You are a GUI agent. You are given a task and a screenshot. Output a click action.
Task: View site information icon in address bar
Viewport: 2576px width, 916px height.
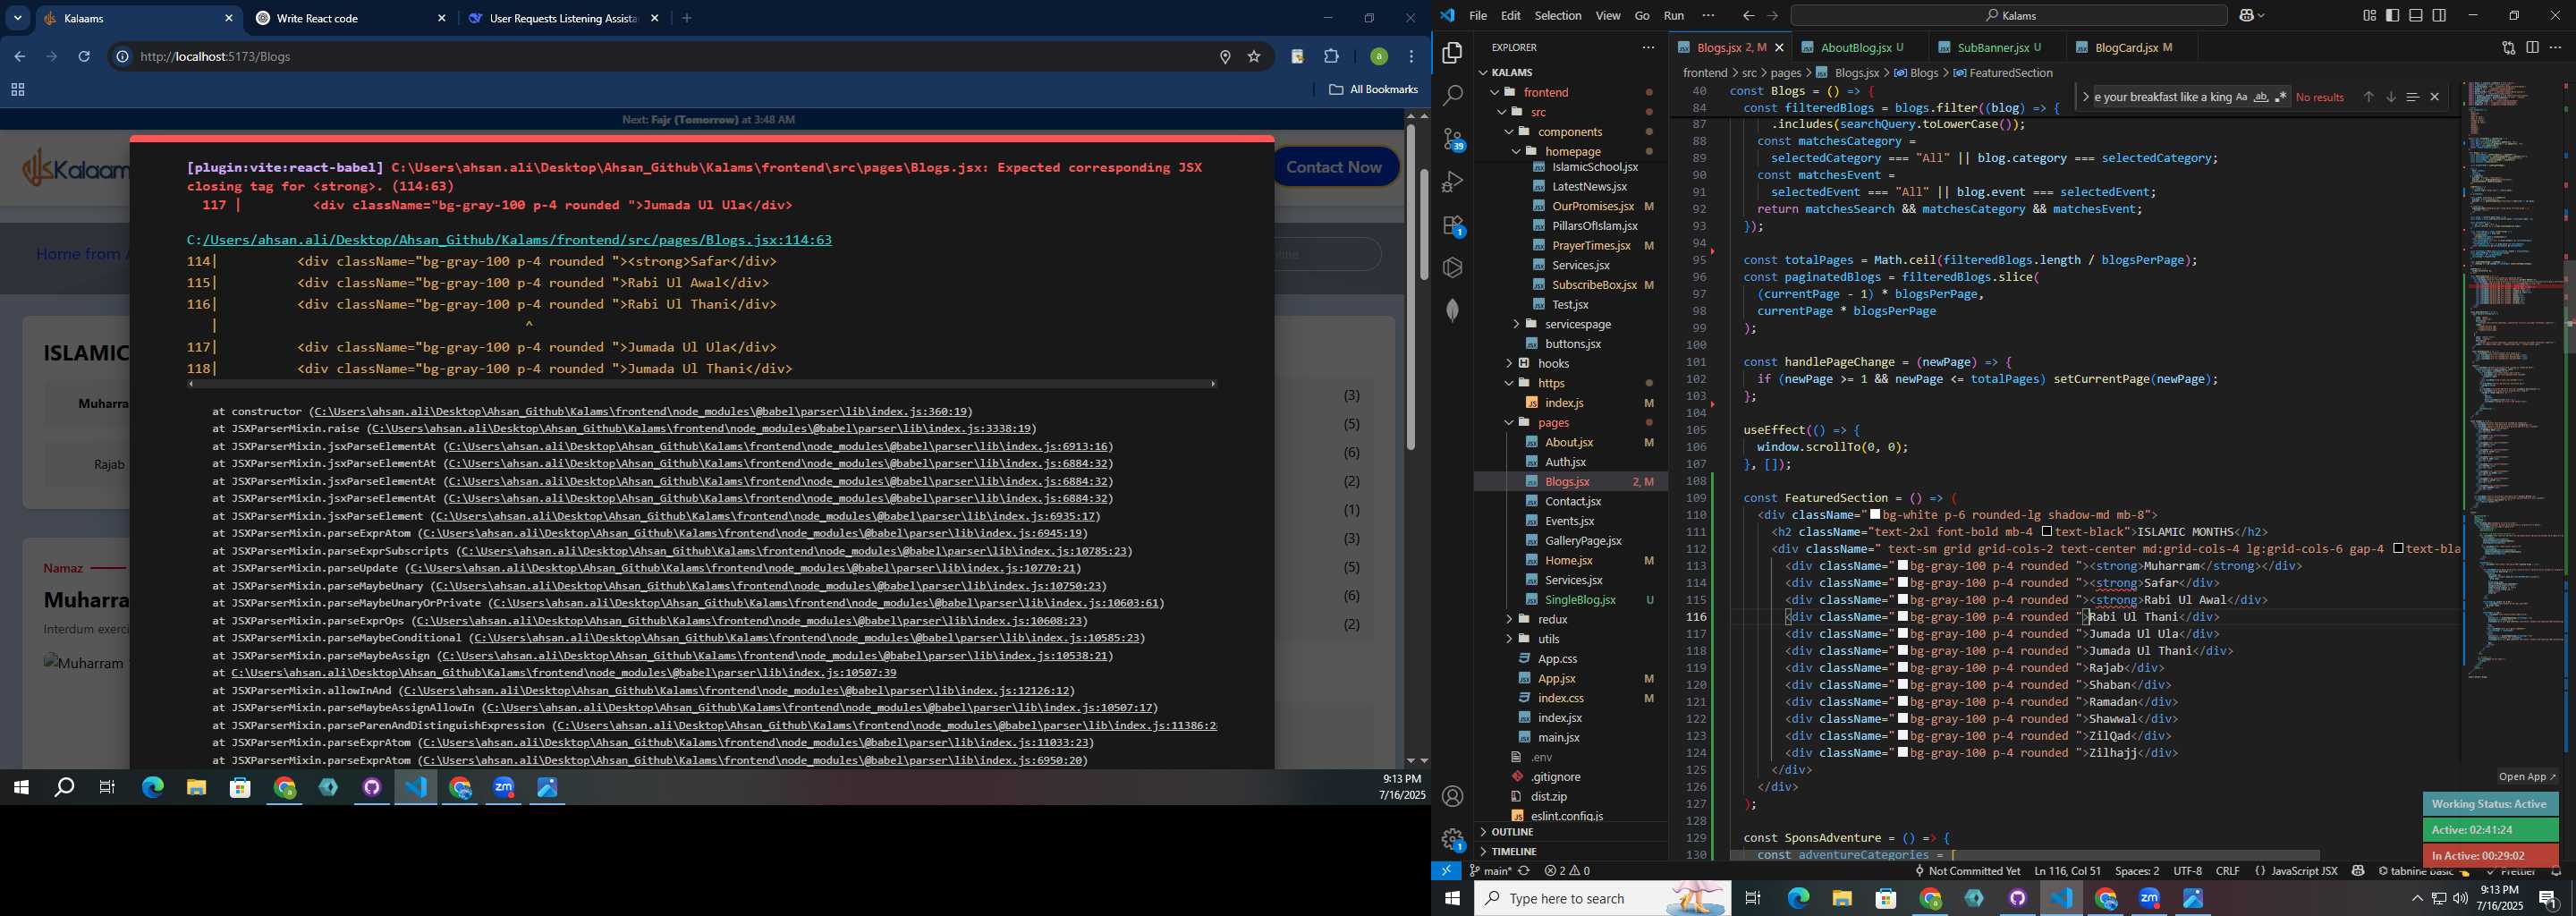pyautogui.click(x=122, y=57)
